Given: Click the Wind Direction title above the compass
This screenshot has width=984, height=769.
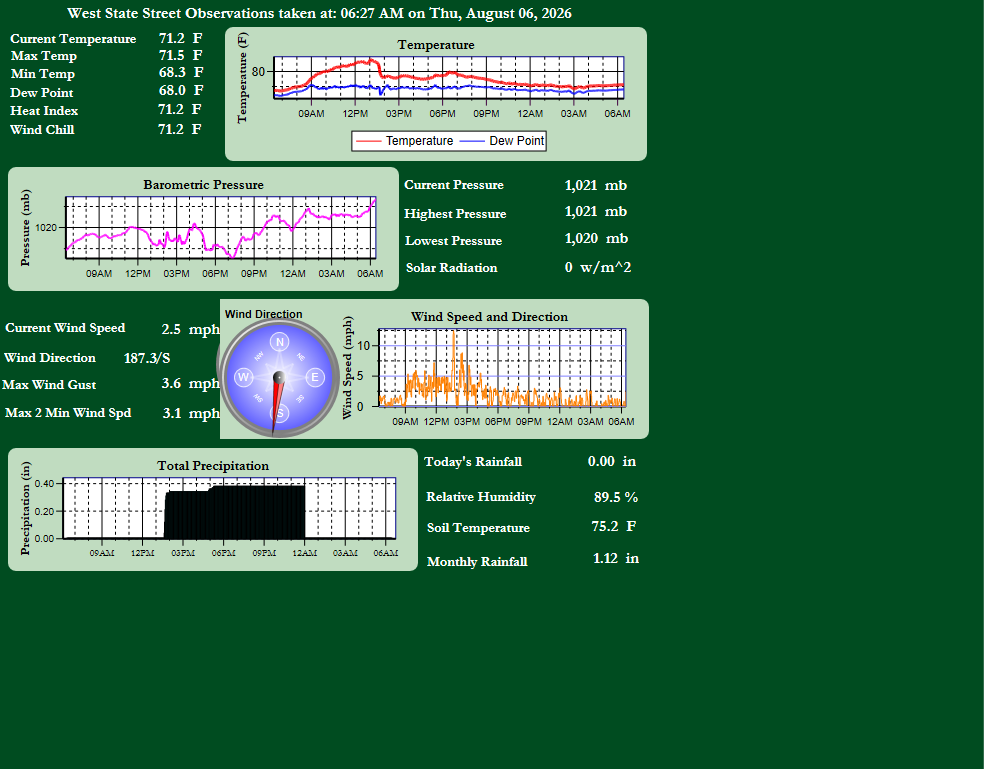Looking at the screenshot, I should click(264, 314).
